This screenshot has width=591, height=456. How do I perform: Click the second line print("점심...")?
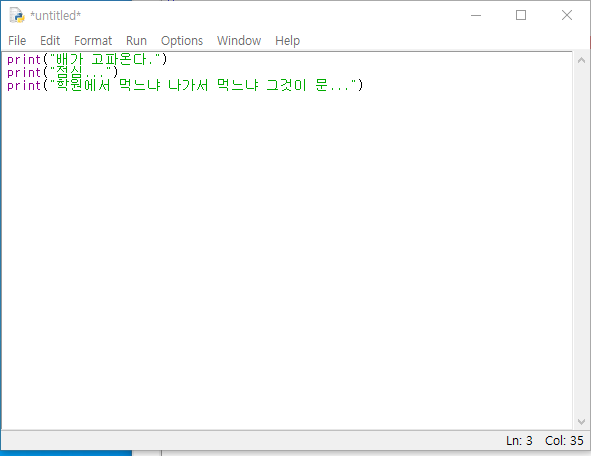63,72
